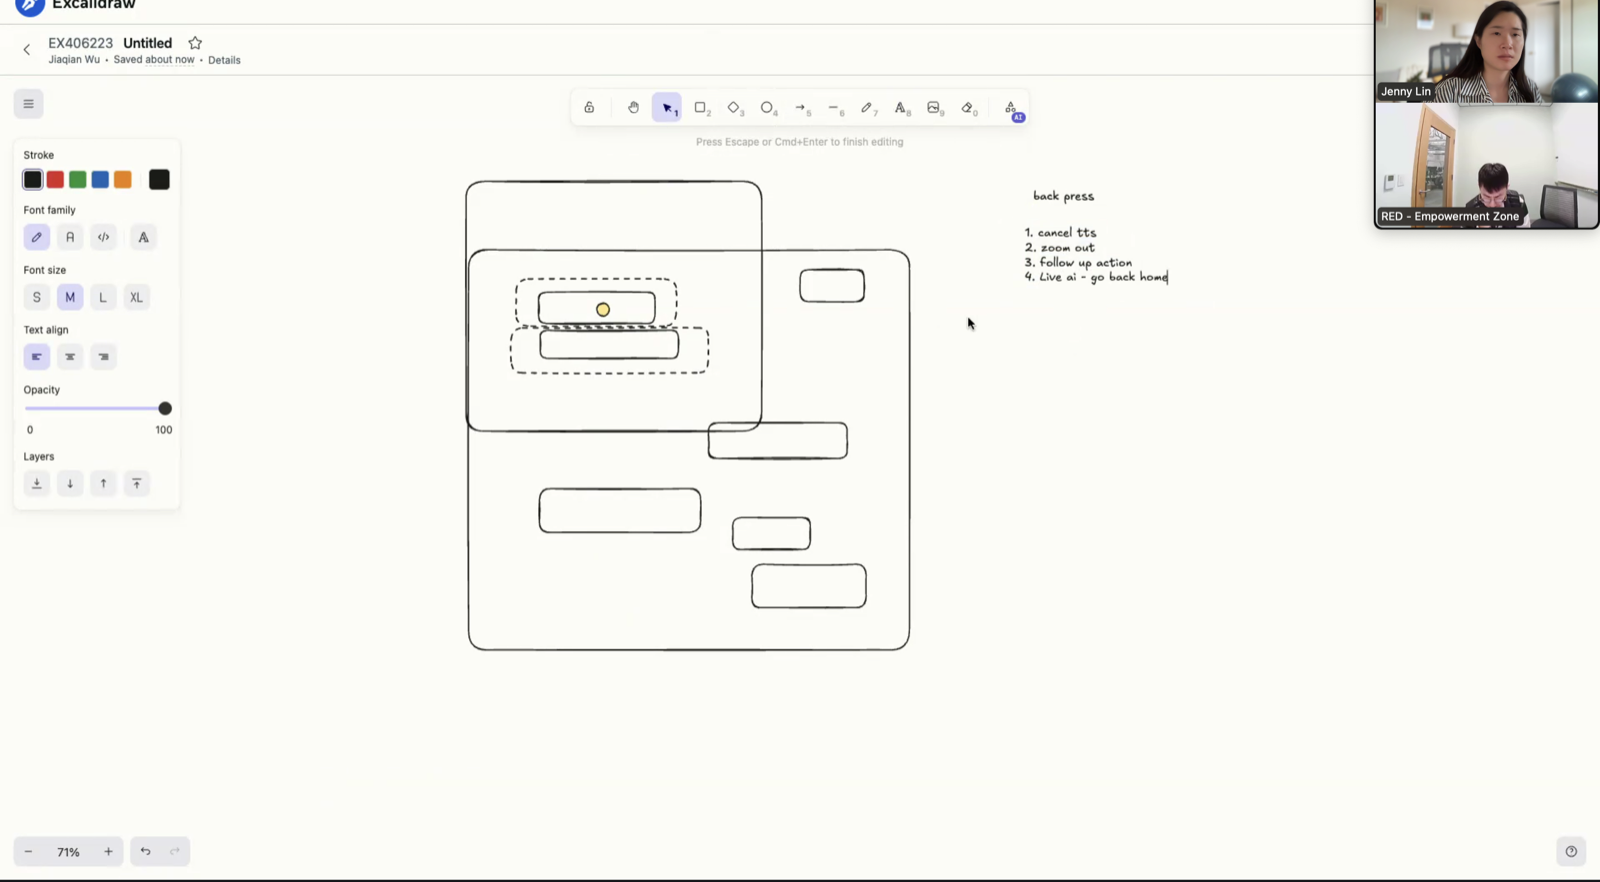Redo the last action
The height and width of the screenshot is (882, 1600).
175,852
